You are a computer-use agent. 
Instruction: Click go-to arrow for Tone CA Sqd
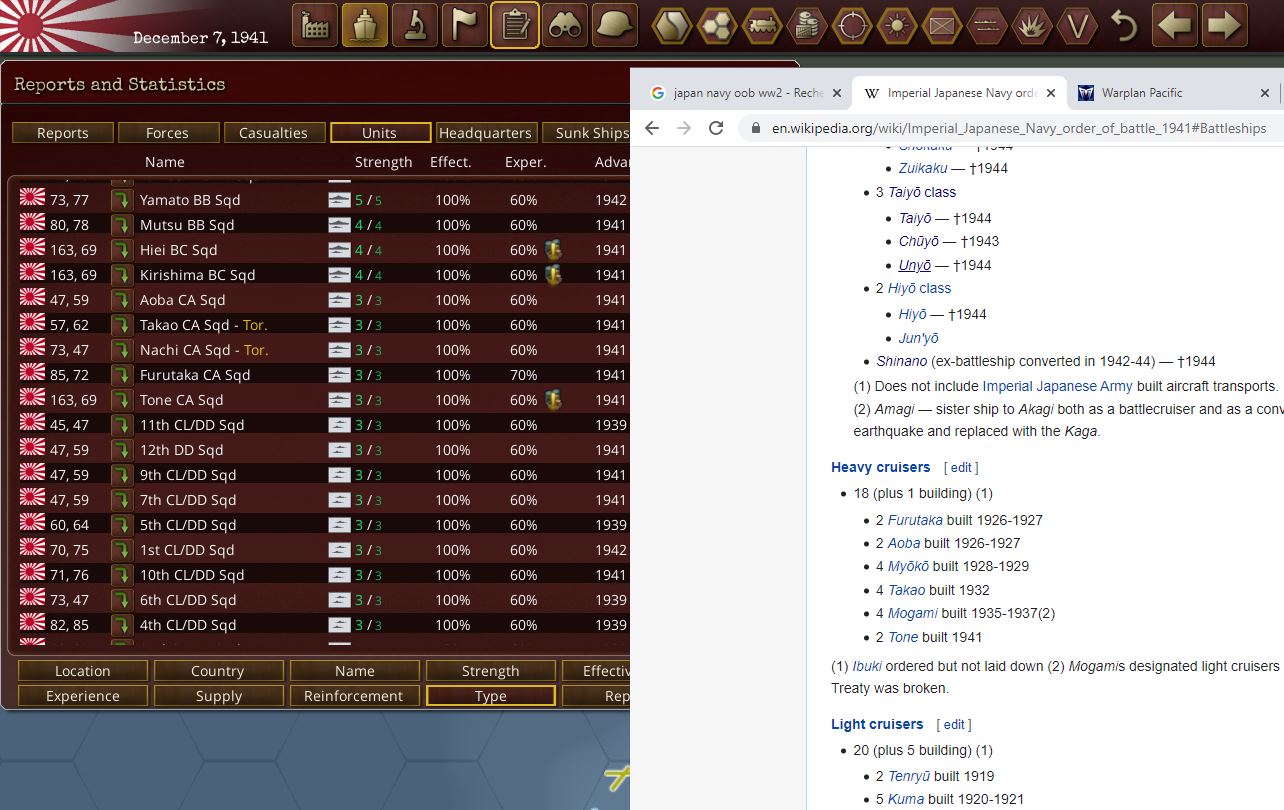click(x=122, y=400)
